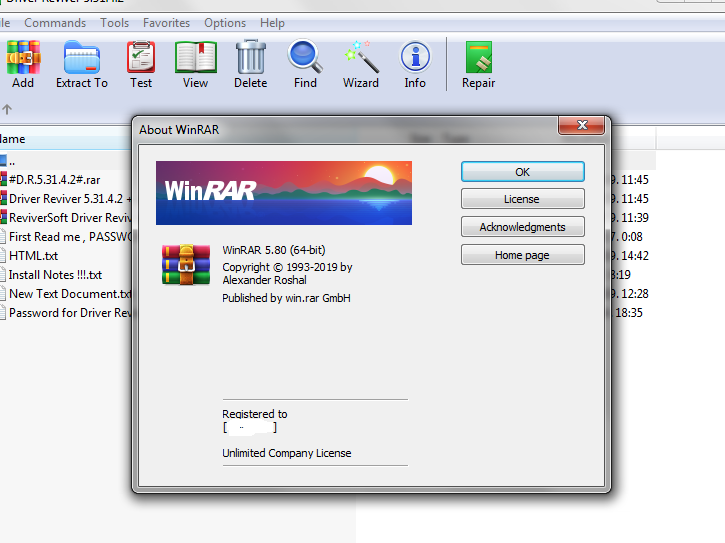Select the ReviverSoft Driver Reviver archive row
Viewport: 725px width, 543px height.
[66, 217]
